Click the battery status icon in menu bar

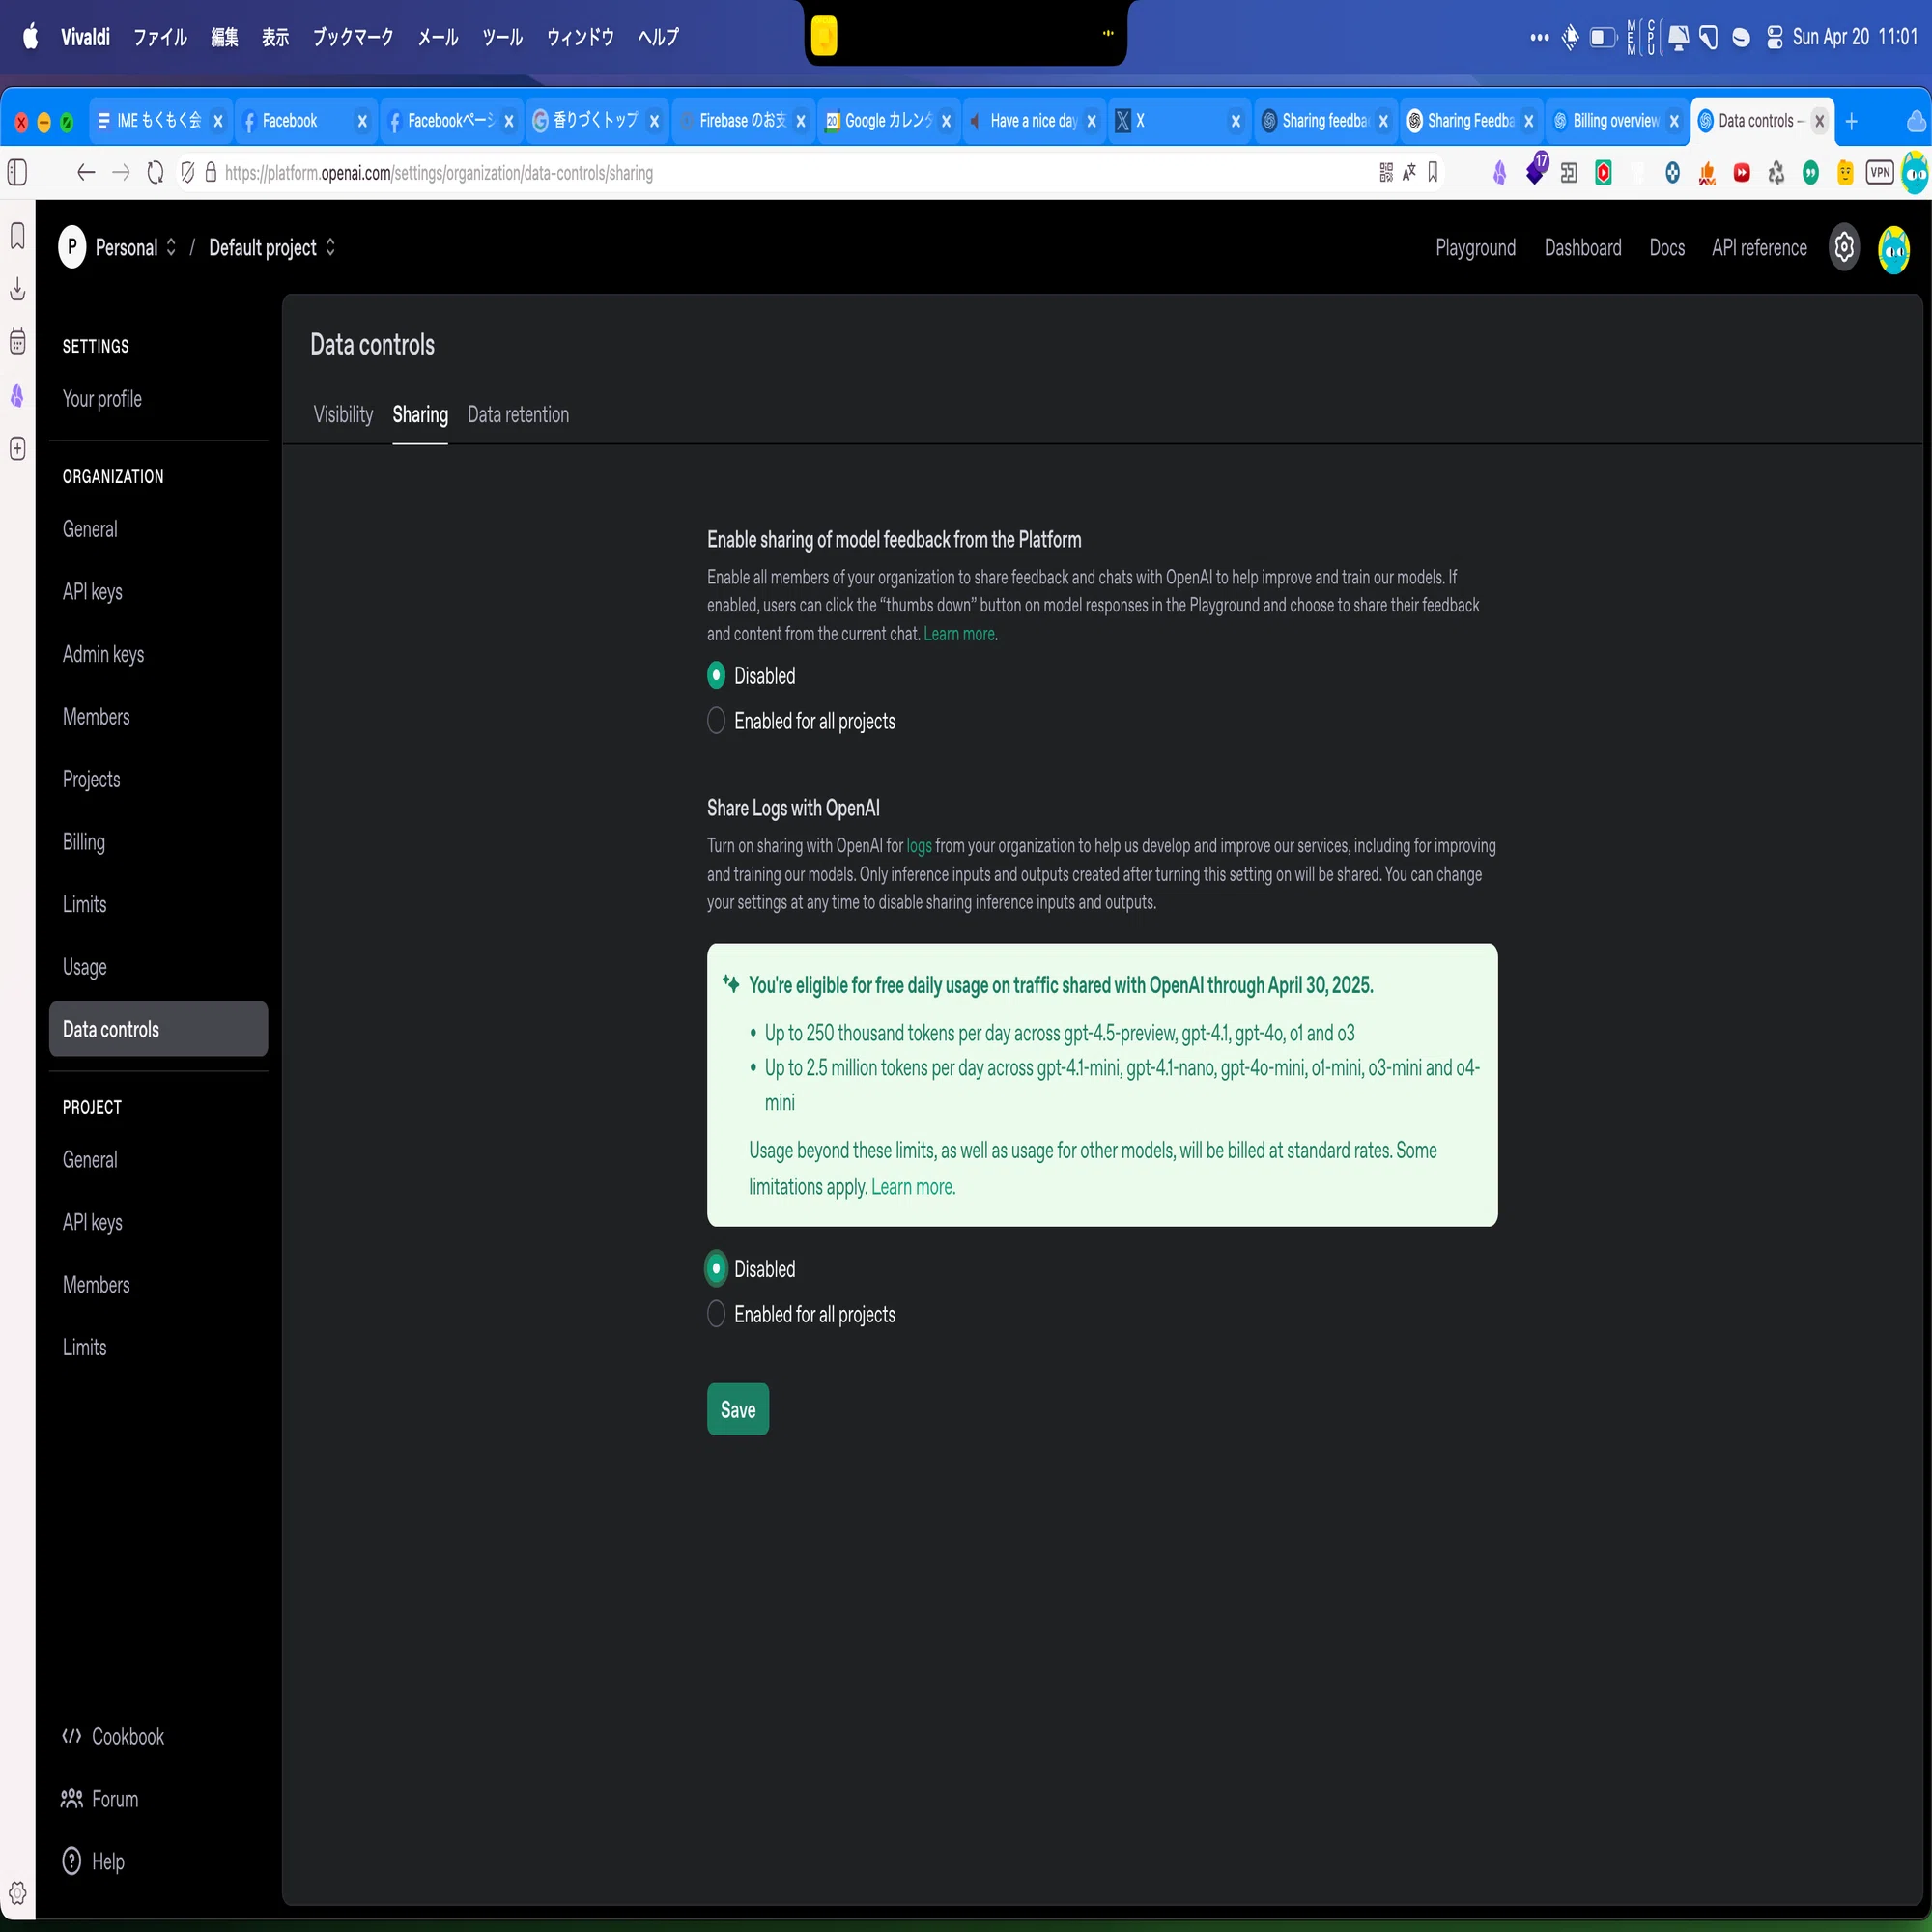[x=1603, y=37]
